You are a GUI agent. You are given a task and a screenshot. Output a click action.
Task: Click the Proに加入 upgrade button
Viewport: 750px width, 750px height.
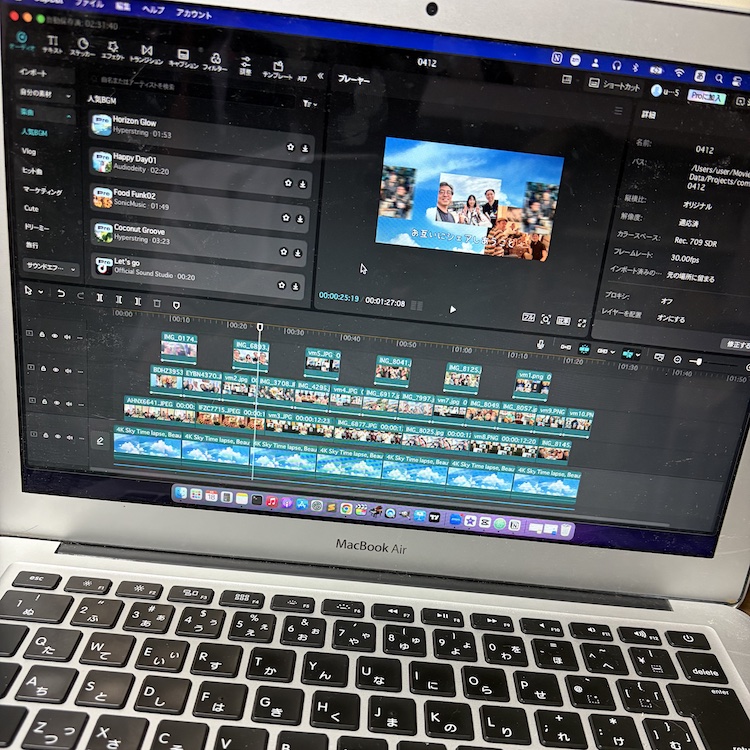pyautogui.click(x=706, y=97)
